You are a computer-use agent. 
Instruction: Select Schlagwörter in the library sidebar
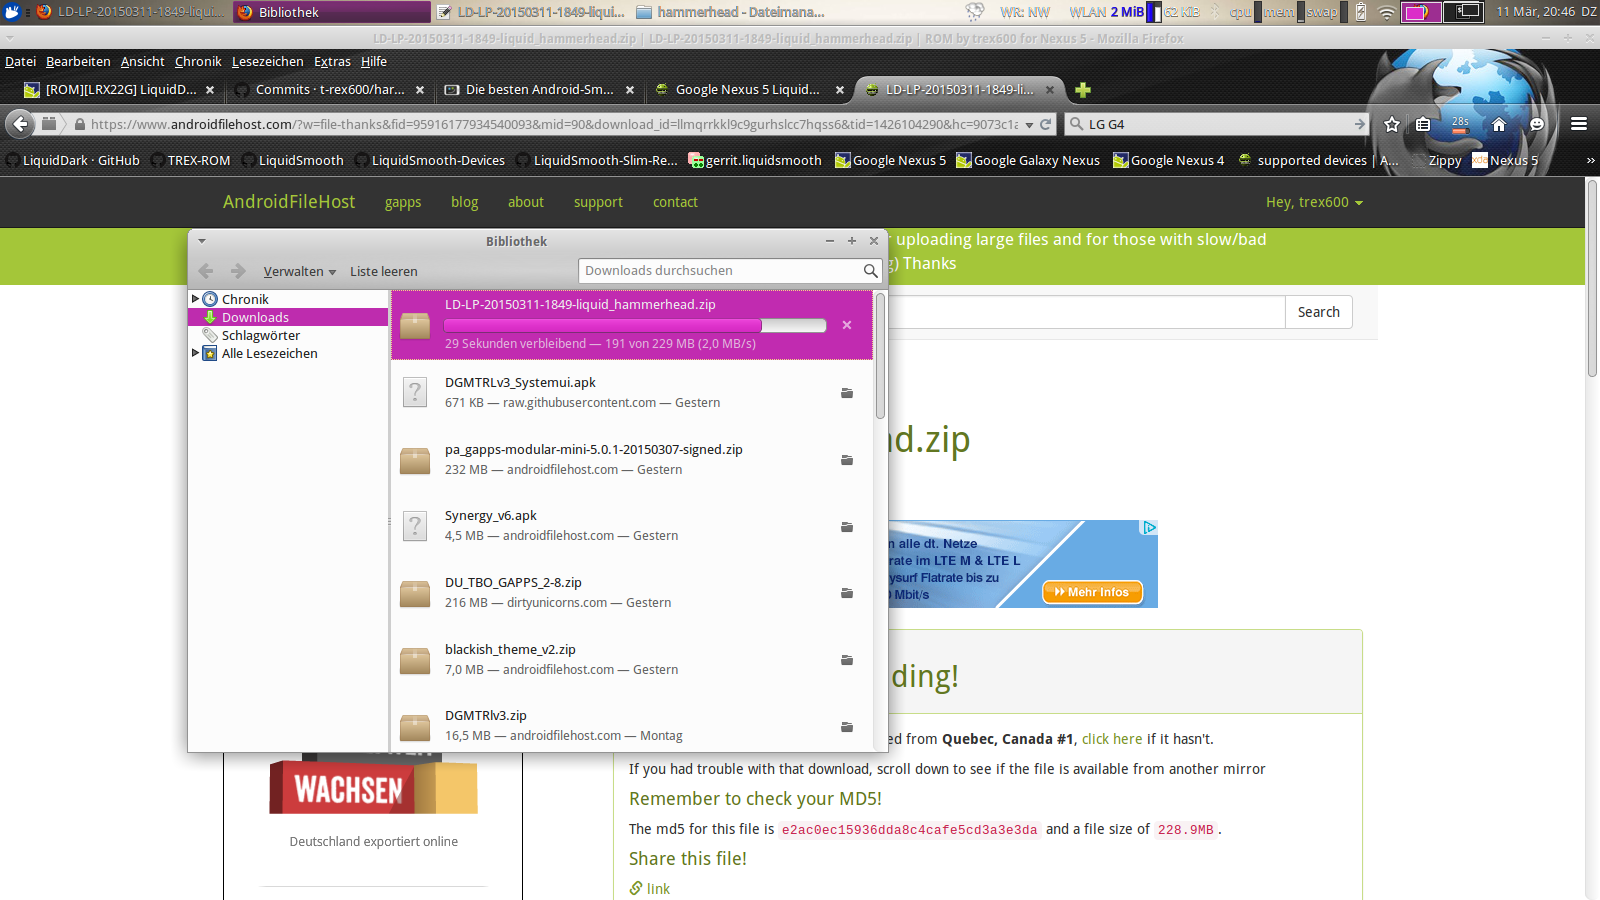pyautogui.click(x=260, y=335)
